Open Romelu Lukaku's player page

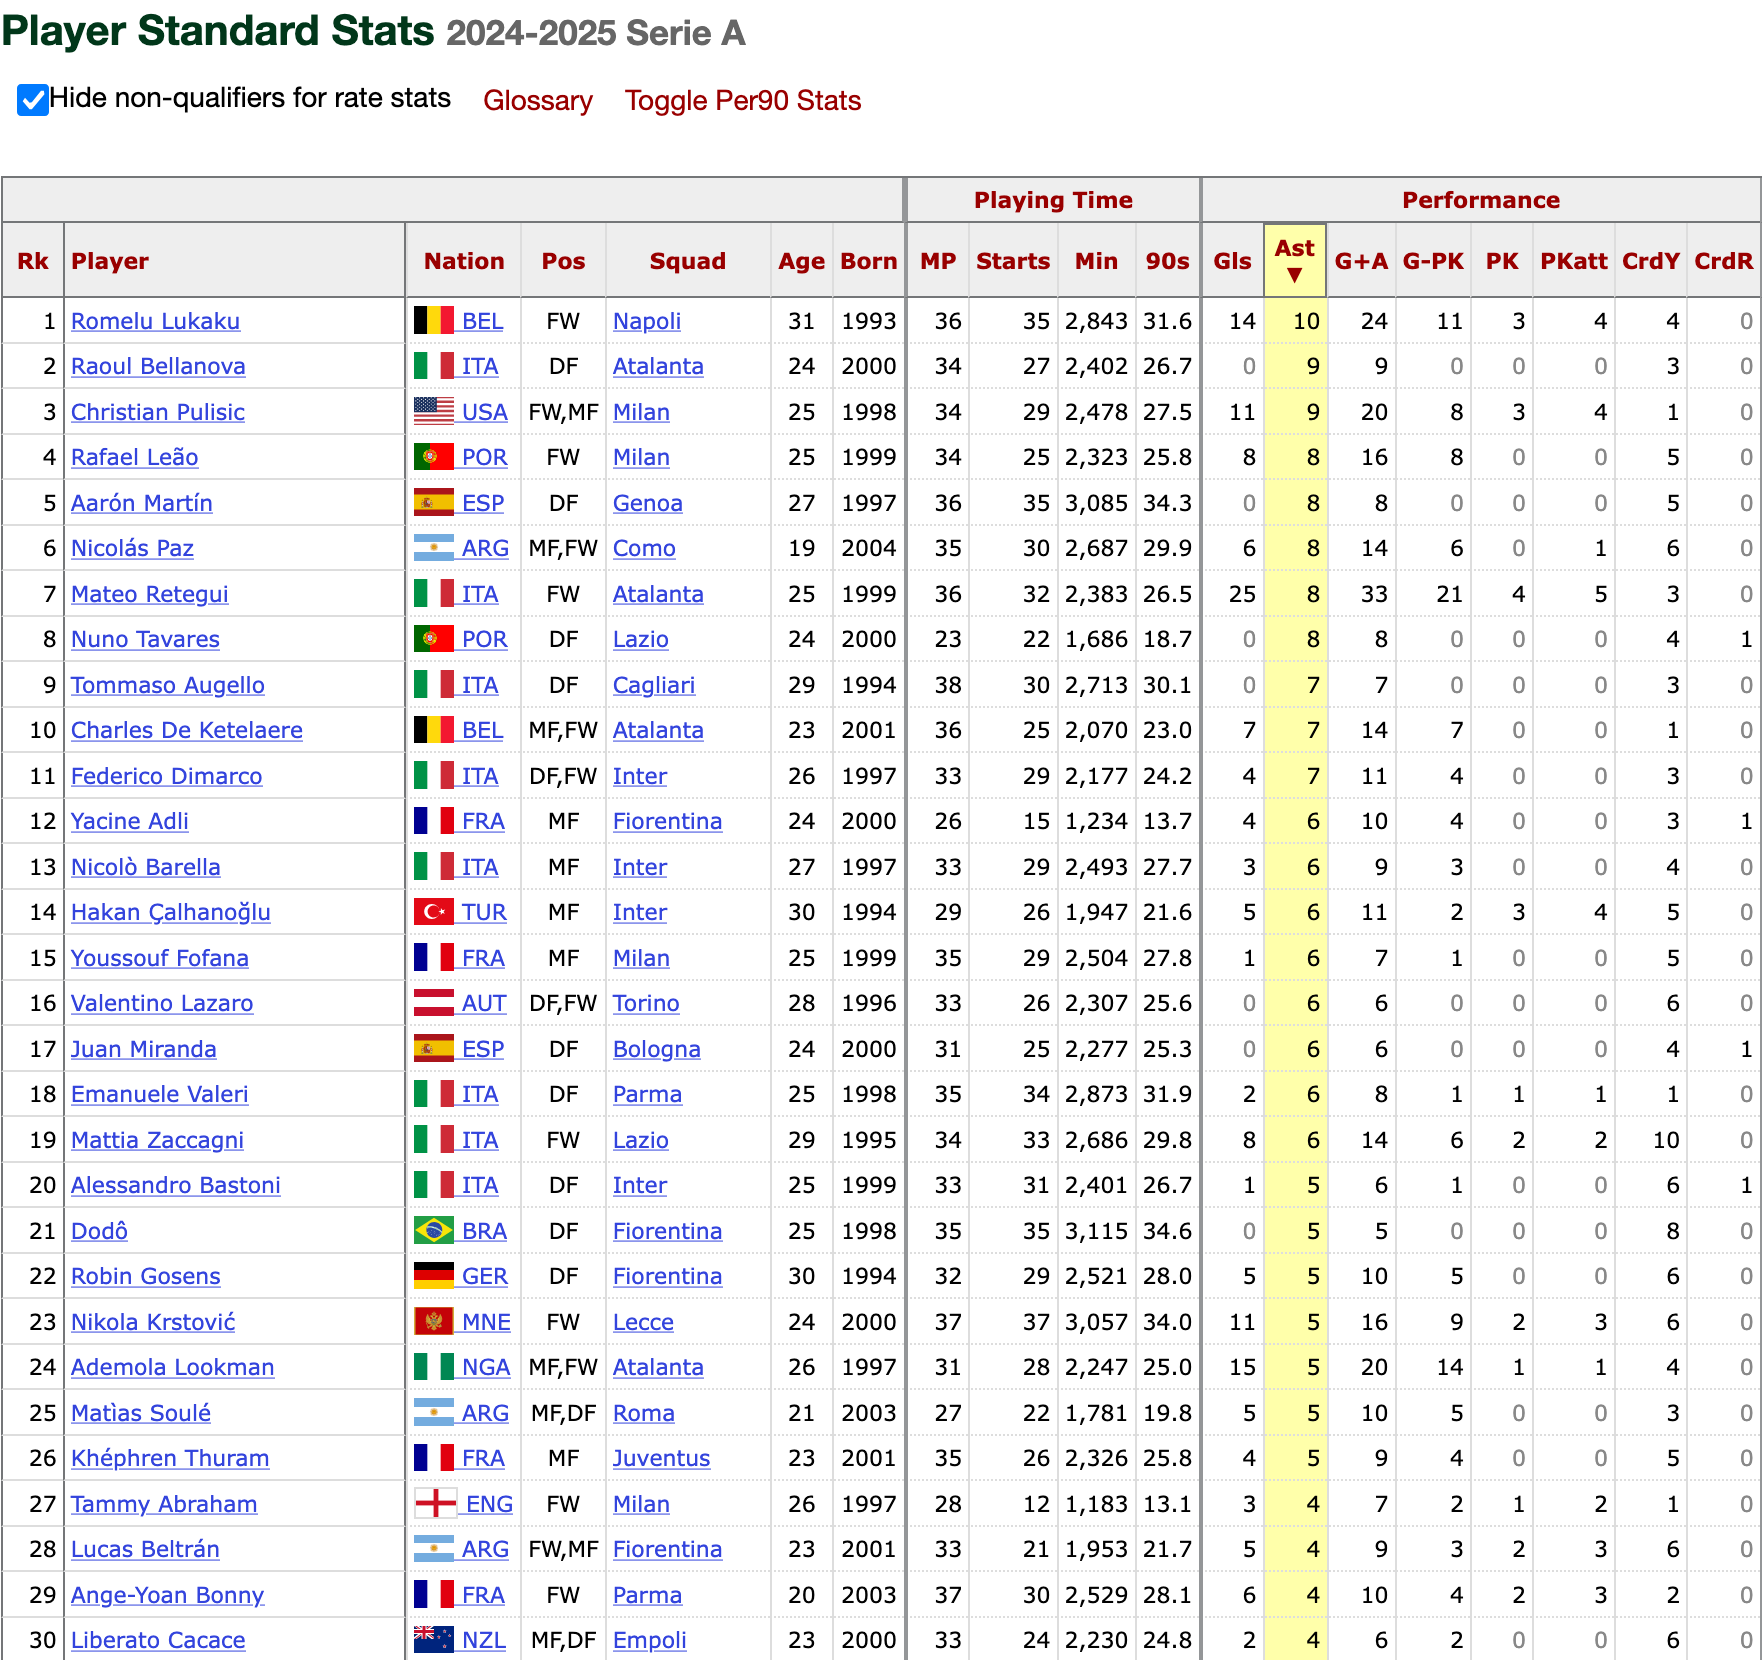tap(155, 321)
